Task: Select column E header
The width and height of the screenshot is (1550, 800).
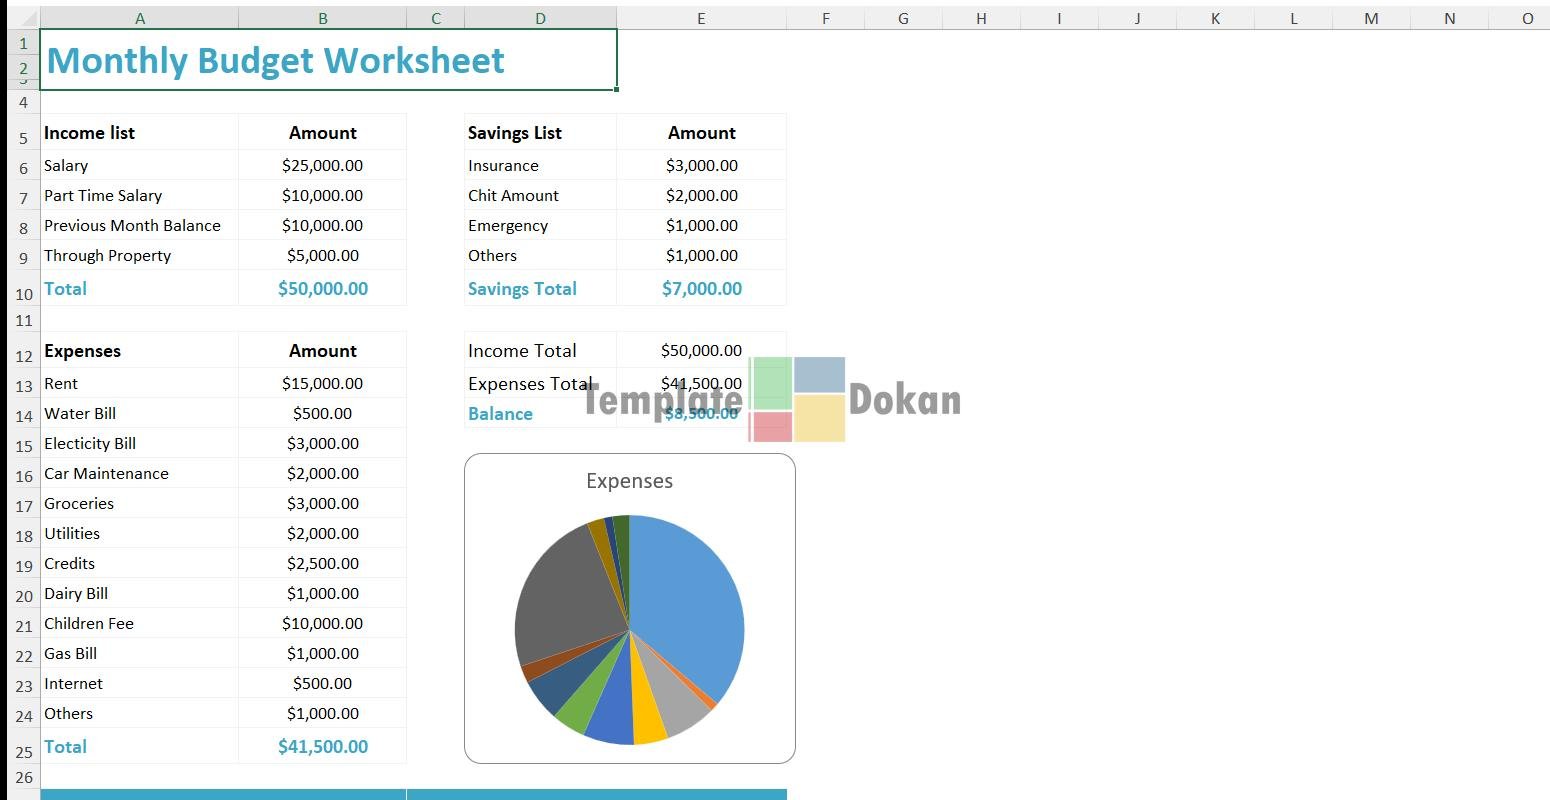Action: [x=701, y=18]
